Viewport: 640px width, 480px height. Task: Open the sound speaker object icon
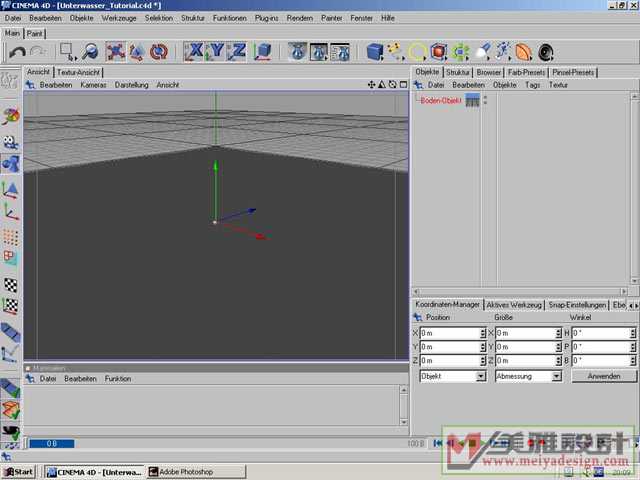click(546, 52)
